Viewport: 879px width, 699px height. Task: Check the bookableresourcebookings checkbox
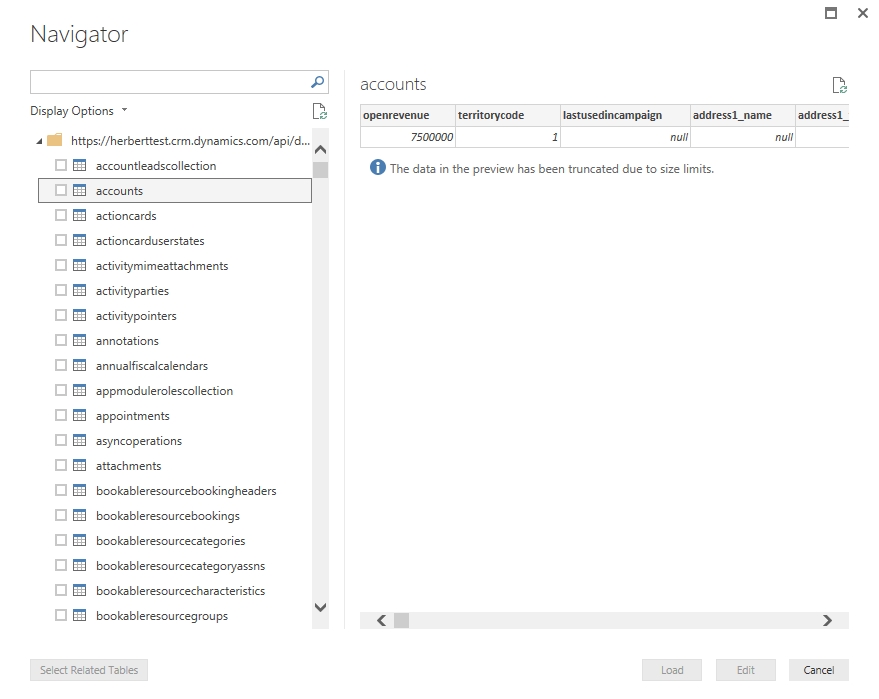[61, 515]
